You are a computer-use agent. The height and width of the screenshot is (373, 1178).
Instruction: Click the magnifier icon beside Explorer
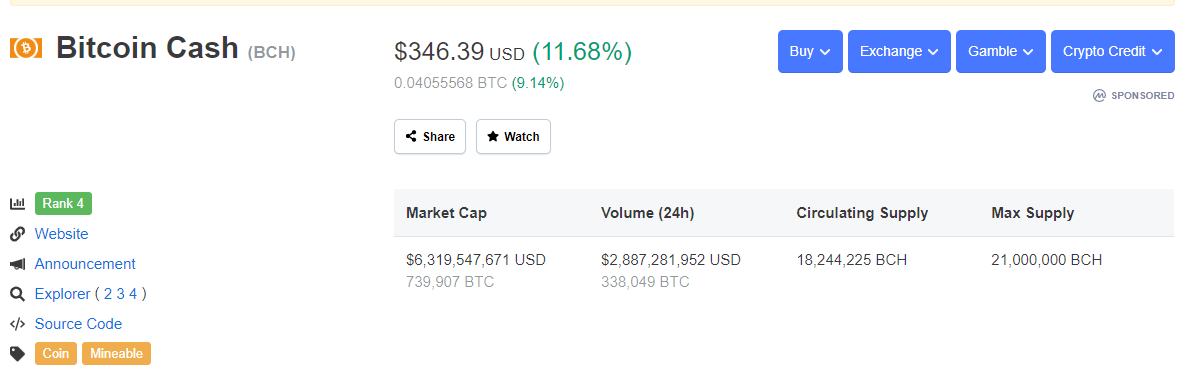(x=17, y=294)
